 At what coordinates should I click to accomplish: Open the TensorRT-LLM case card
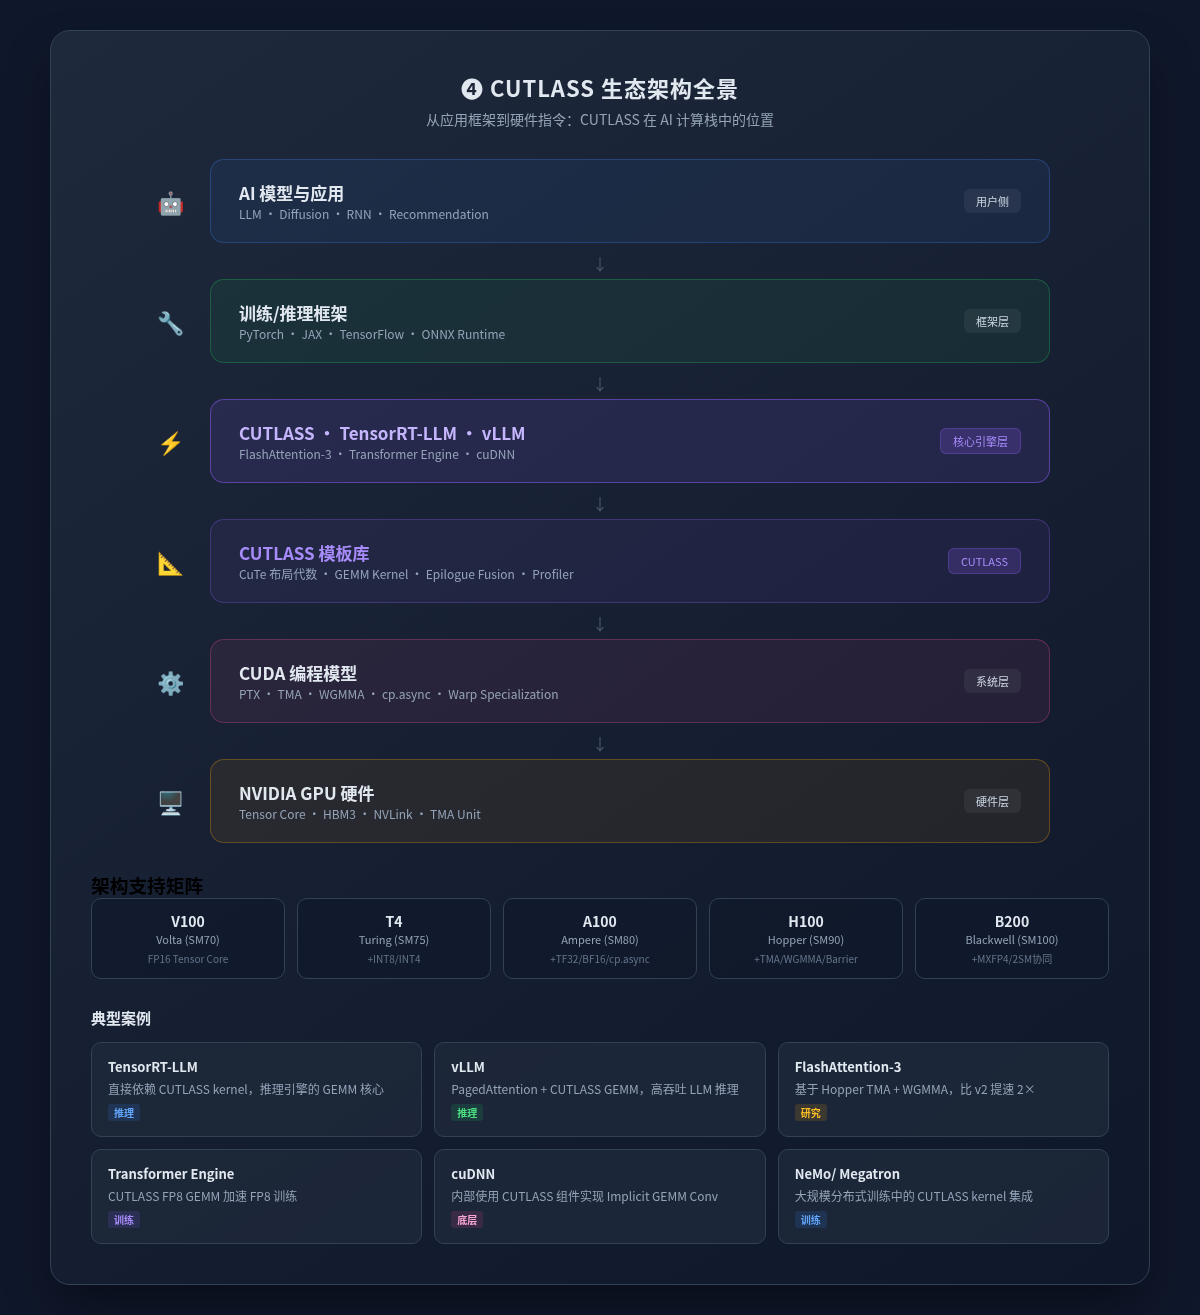click(x=256, y=1089)
